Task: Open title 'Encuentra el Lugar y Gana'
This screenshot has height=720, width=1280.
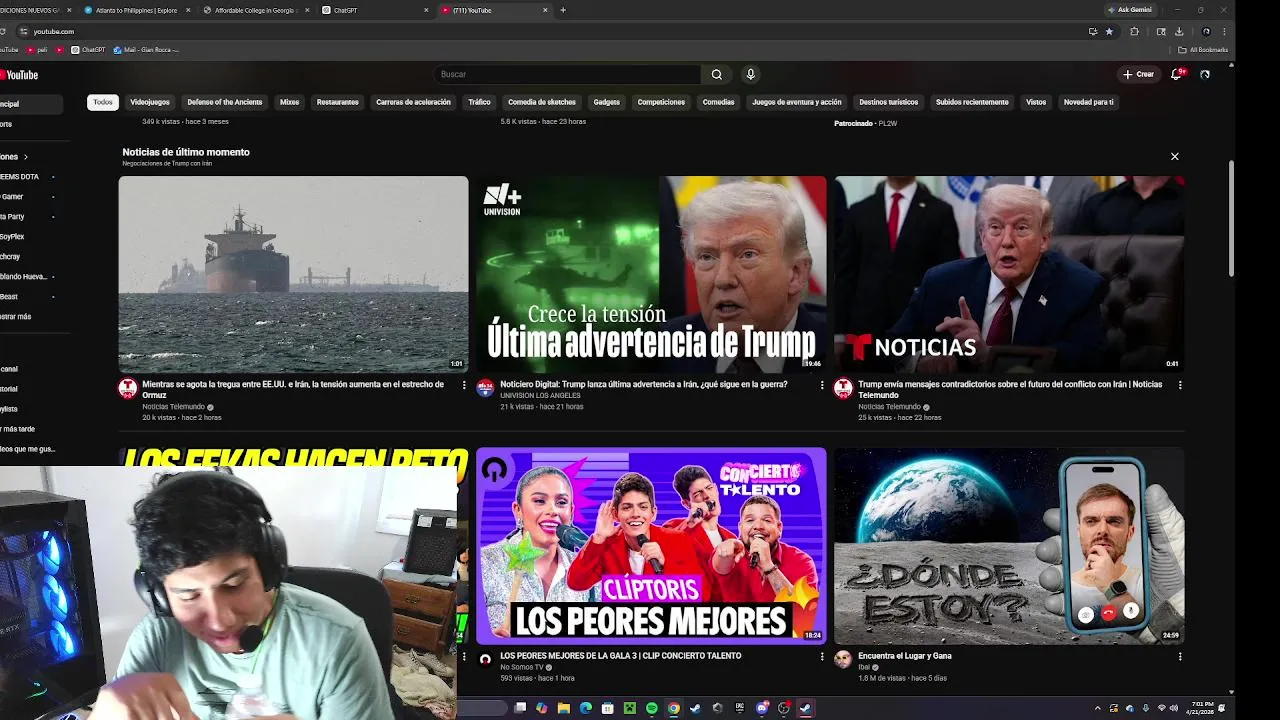Action: click(x=905, y=656)
